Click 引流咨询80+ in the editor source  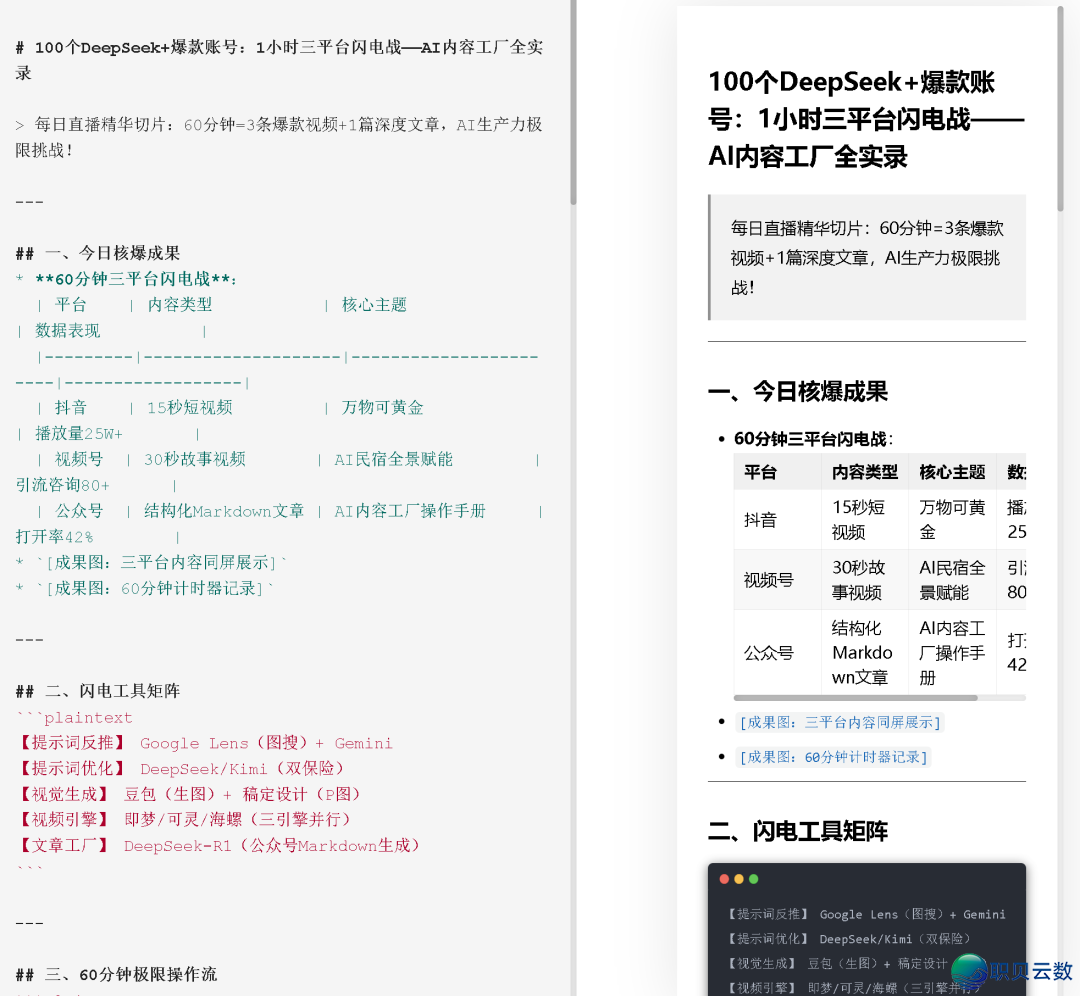click(x=62, y=485)
